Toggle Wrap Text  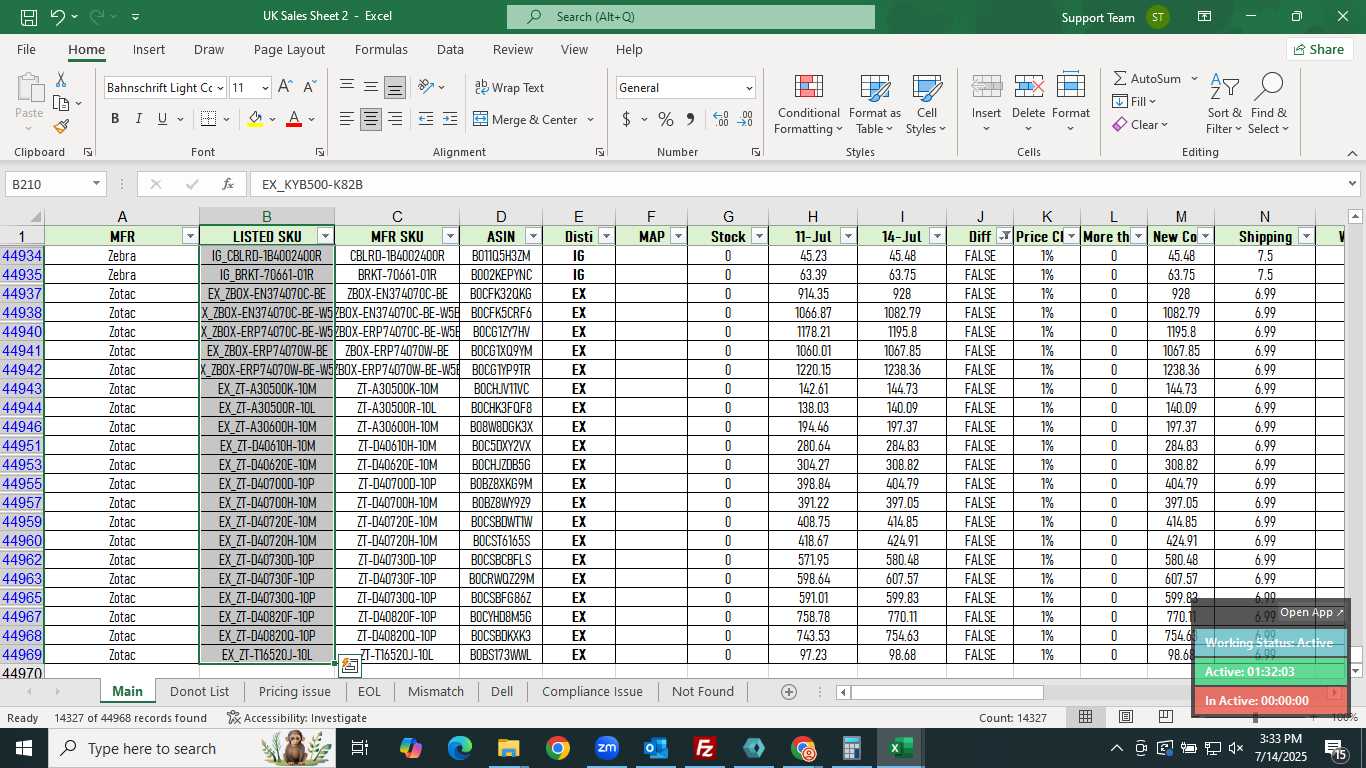(x=509, y=87)
